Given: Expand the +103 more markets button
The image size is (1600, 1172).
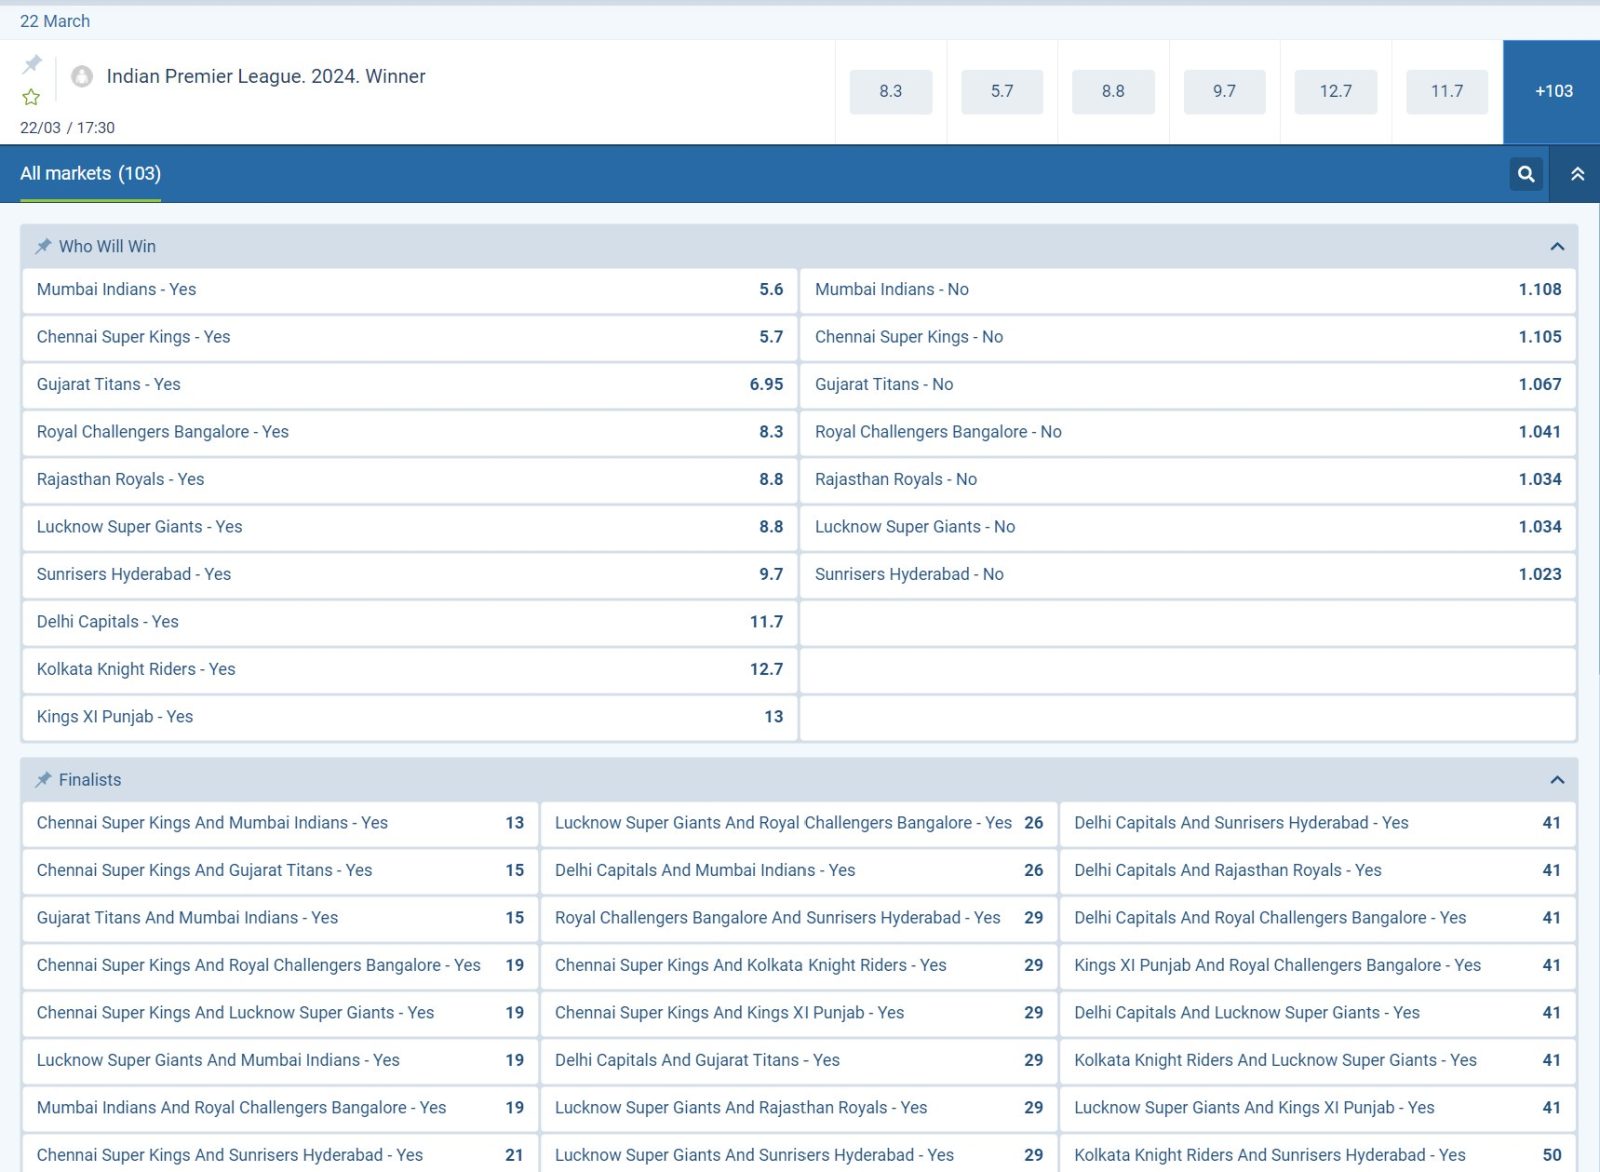Looking at the screenshot, I should (1553, 91).
